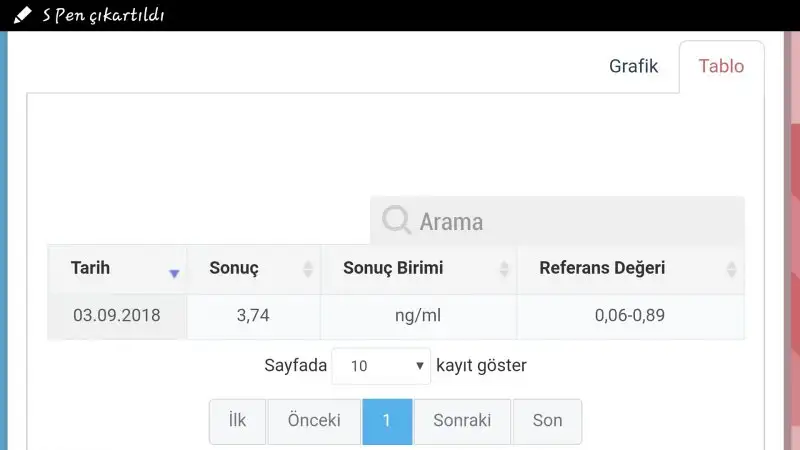Screen dimensions: 800x450
Task: Jump to last page with Son
Action: click(x=547, y=421)
